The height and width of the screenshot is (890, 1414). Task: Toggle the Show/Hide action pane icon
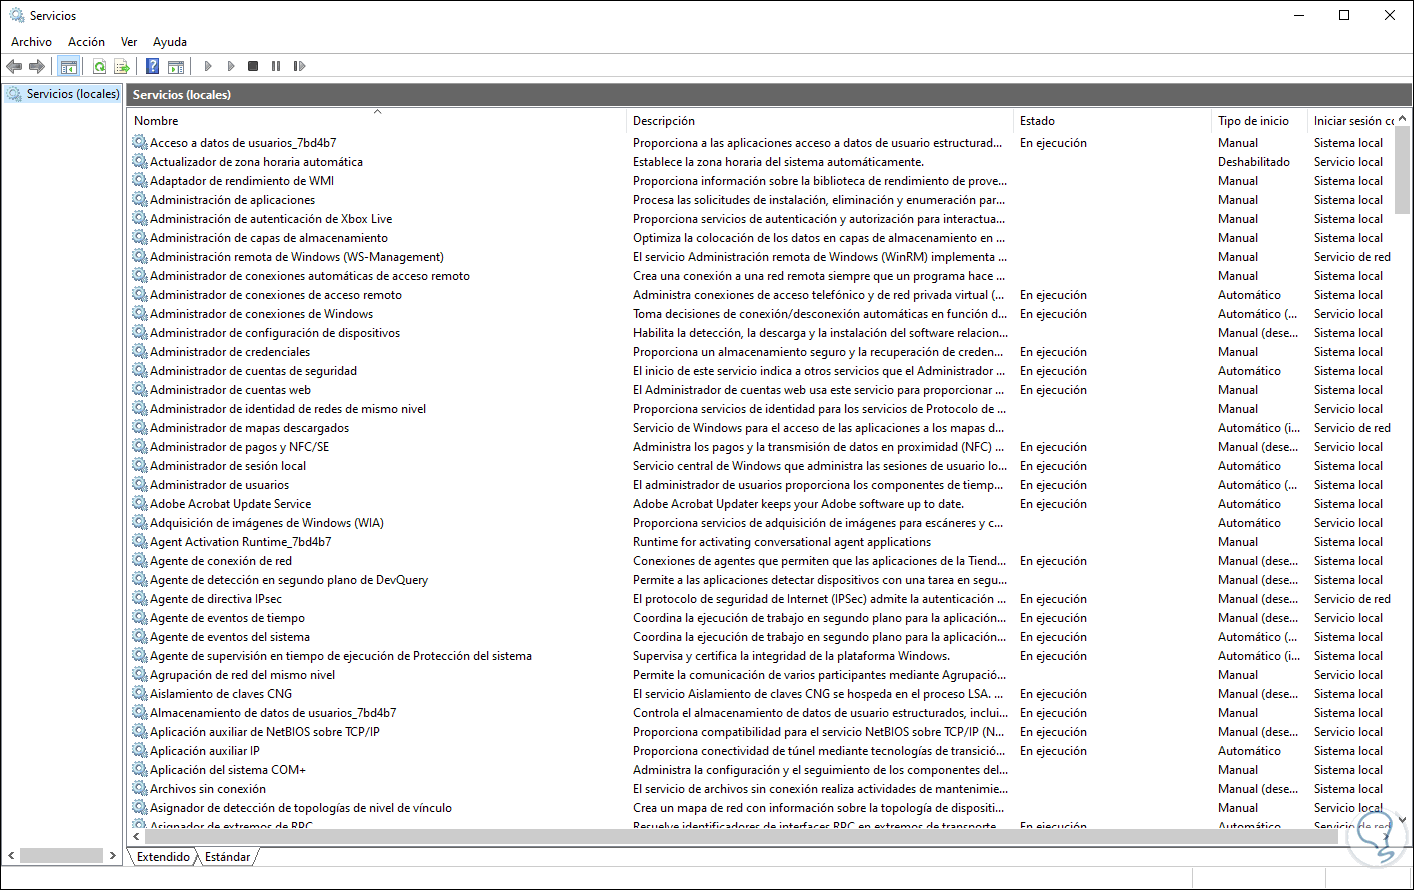[176, 67]
